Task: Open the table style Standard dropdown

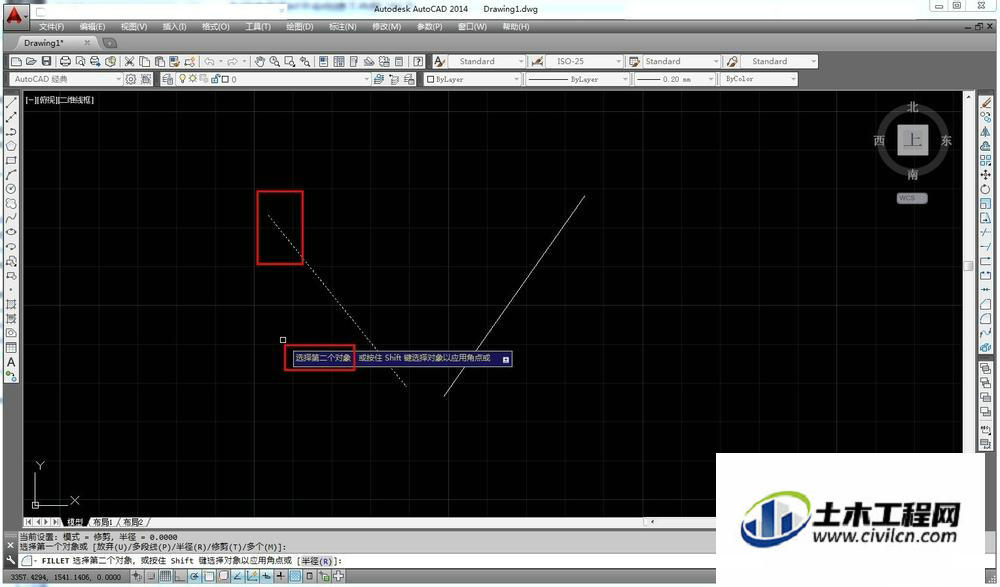Action: tap(680, 61)
